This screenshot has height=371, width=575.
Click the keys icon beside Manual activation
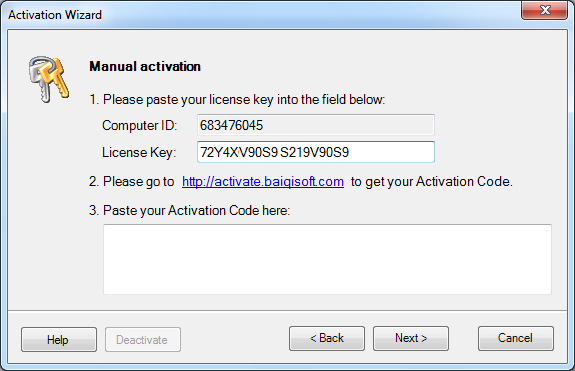[48, 79]
